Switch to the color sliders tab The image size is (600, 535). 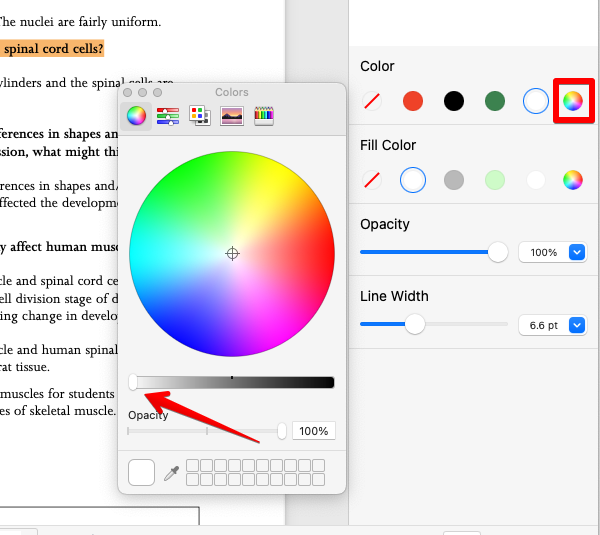pyautogui.click(x=168, y=116)
